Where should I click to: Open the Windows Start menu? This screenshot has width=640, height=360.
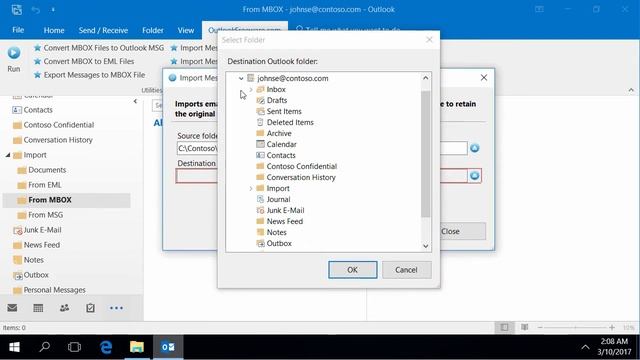(x=14, y=347)
